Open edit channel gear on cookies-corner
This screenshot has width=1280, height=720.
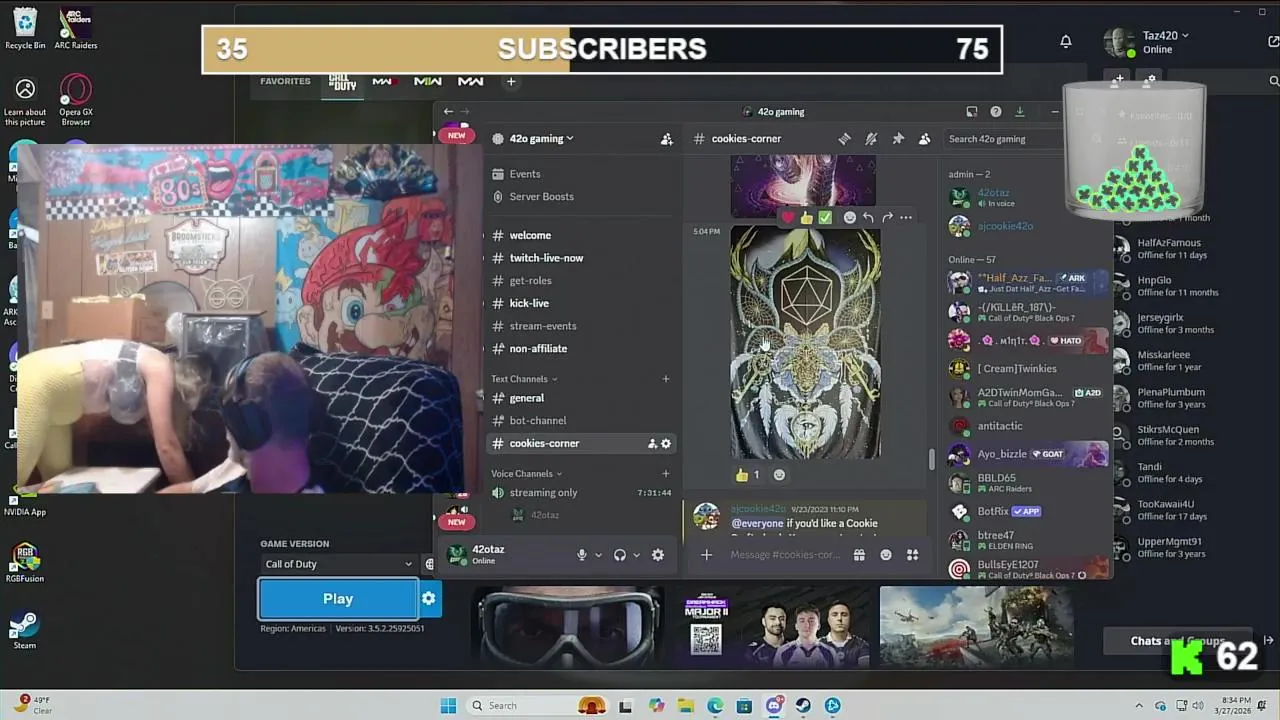point(666,443)
